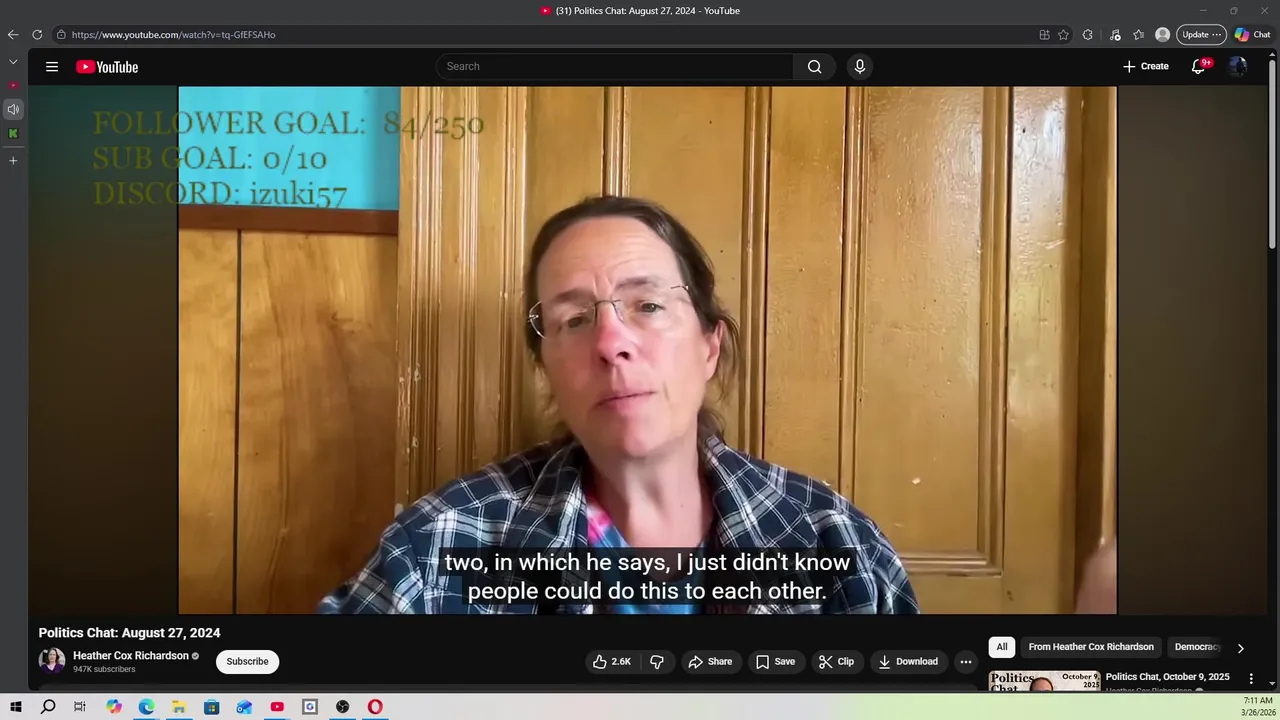
Task: Open the YouTube account avatar menu
Action: coord(1238,67)
